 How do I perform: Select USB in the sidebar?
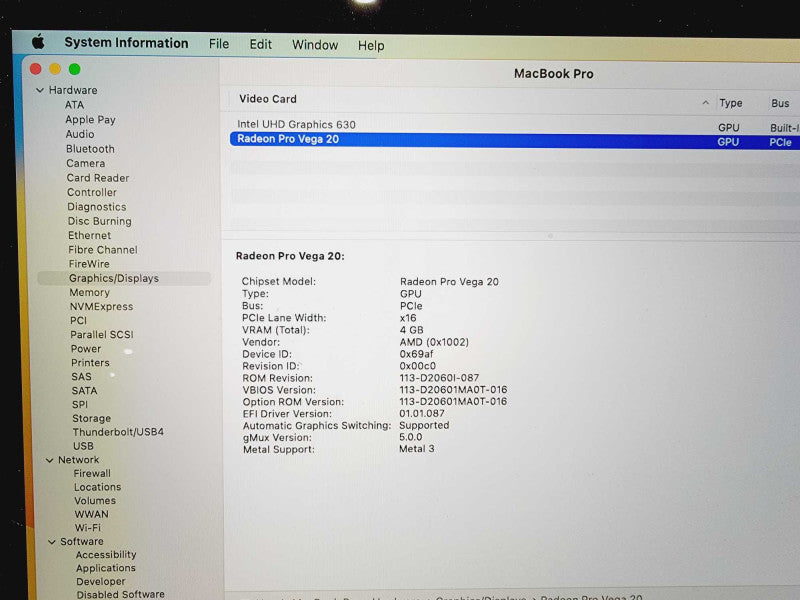tap(83, 446)
